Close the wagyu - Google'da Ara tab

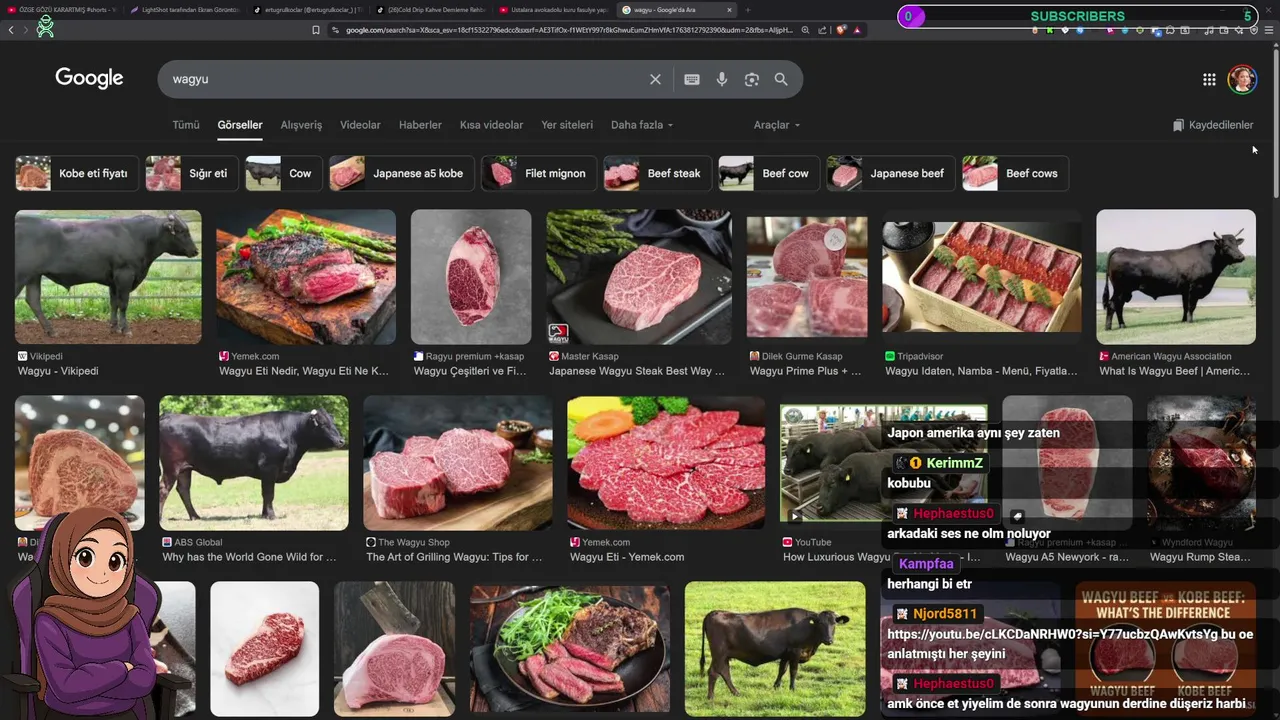click(x=729, y=10)
